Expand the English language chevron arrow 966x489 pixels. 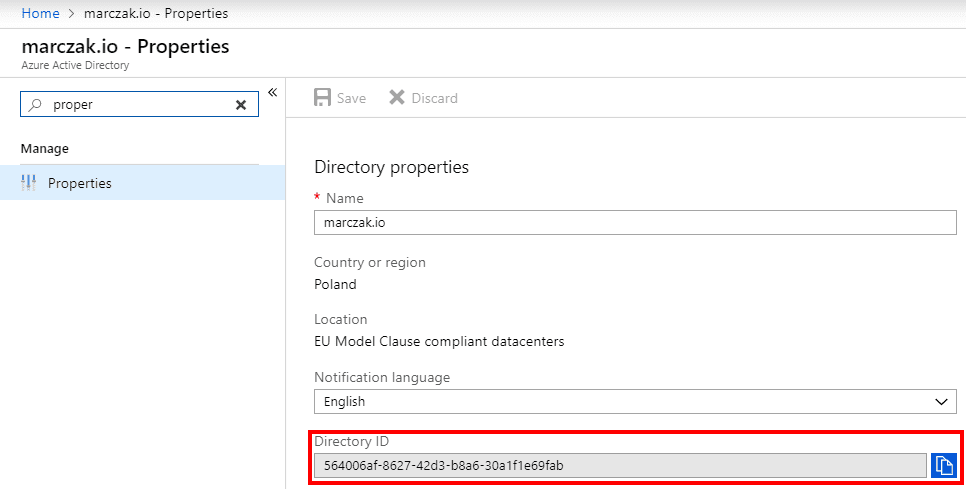[940, 401]
